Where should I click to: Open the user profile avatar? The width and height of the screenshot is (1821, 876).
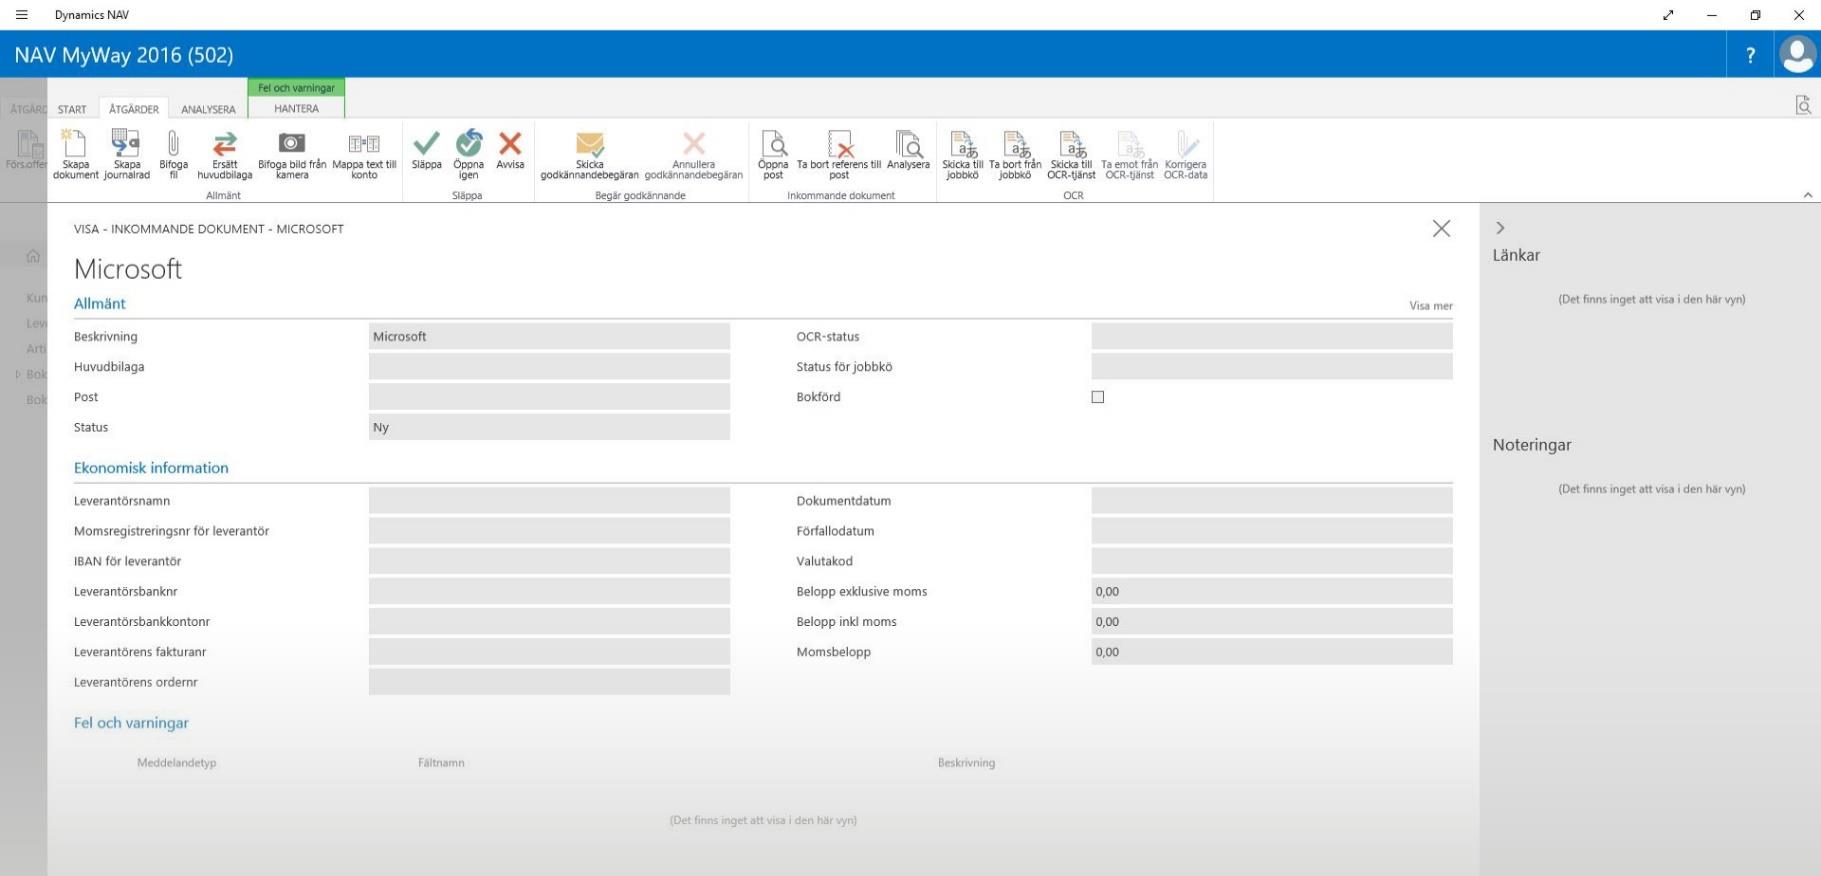tap(1797, 55)
